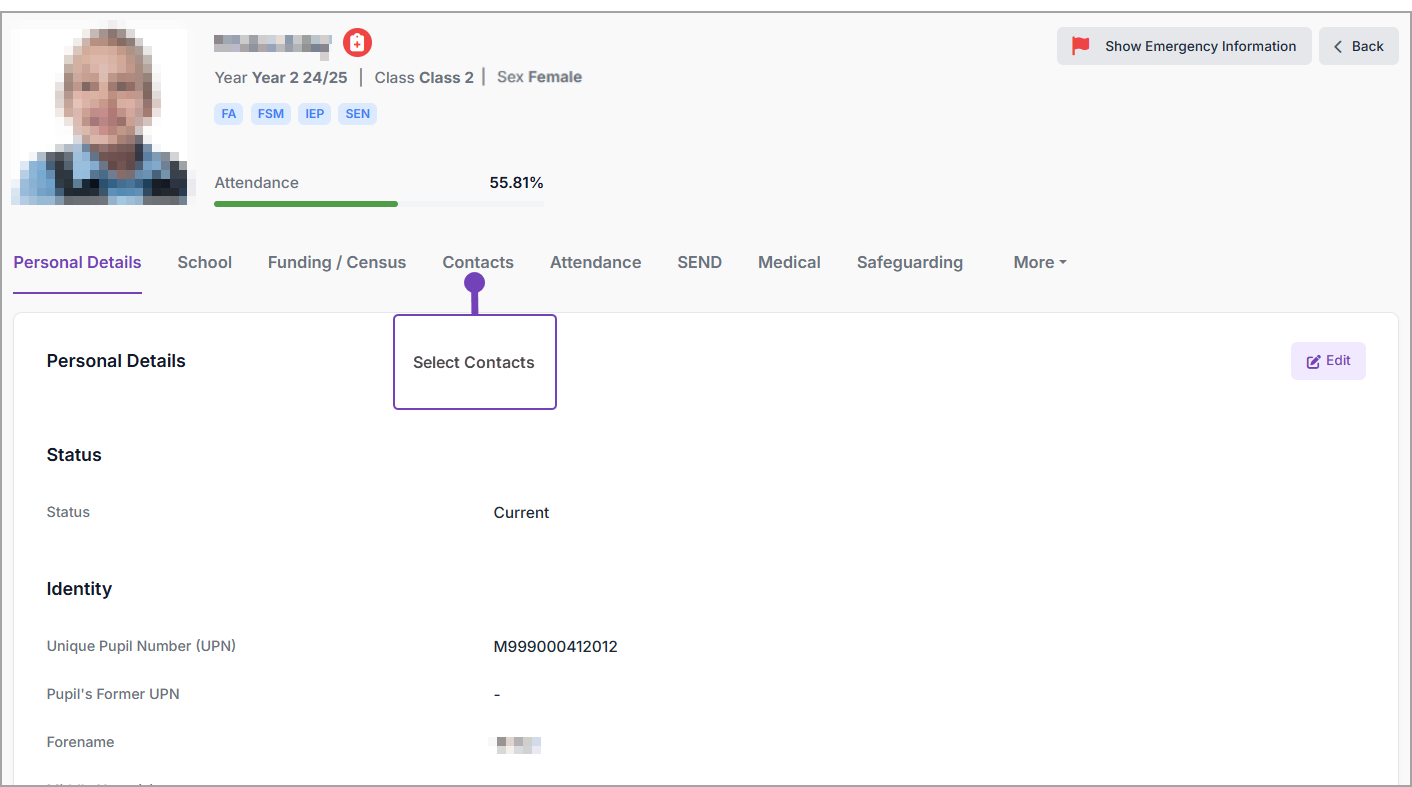Image resolution: width=1412 pixels, height=787 pixels.
Task: Click the SEN badge tag
Action: click(357, 114)
